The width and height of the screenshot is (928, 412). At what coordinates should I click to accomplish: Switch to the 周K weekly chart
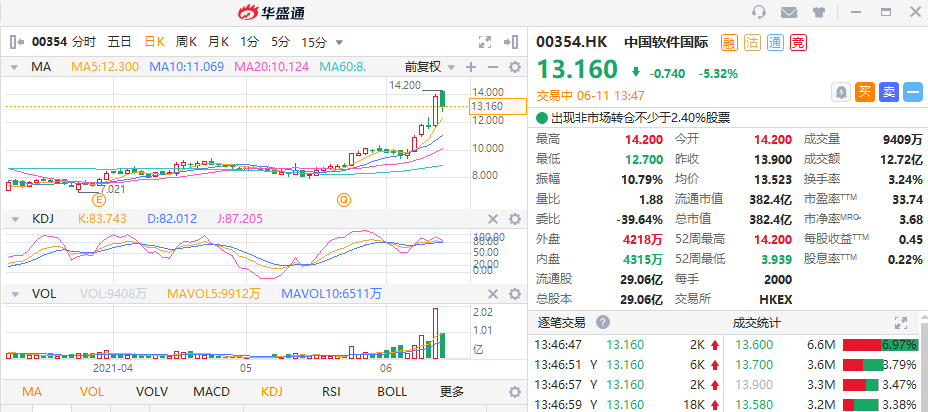click(186, 42)
